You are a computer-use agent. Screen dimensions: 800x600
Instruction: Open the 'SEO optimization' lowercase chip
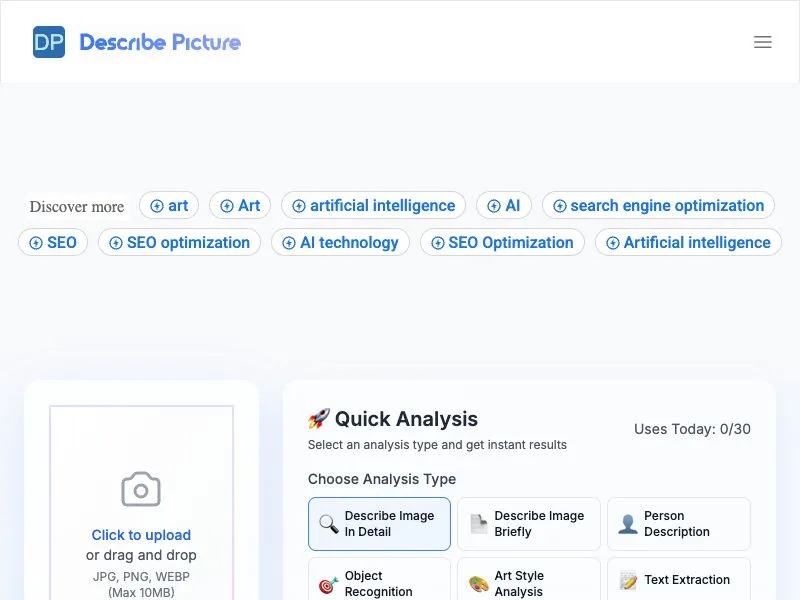tap(180, 242)
